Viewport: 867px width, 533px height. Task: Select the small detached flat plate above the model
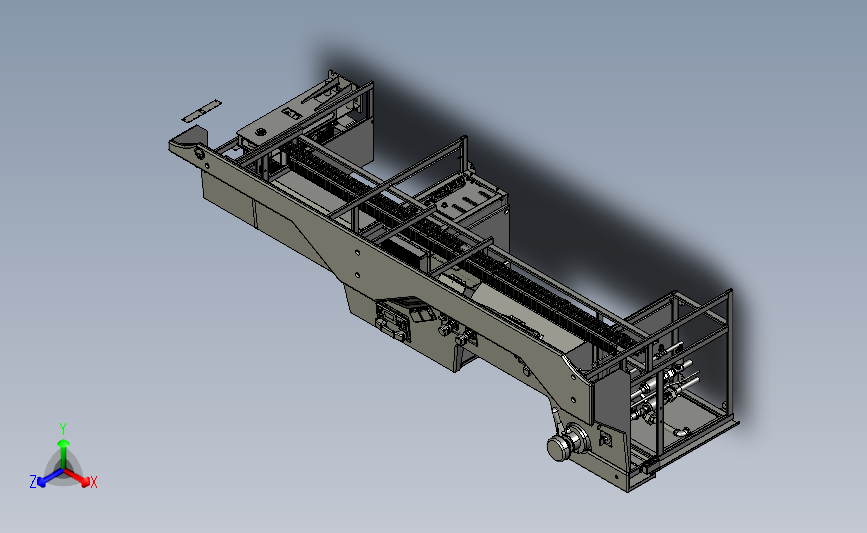tap(202, 111)
